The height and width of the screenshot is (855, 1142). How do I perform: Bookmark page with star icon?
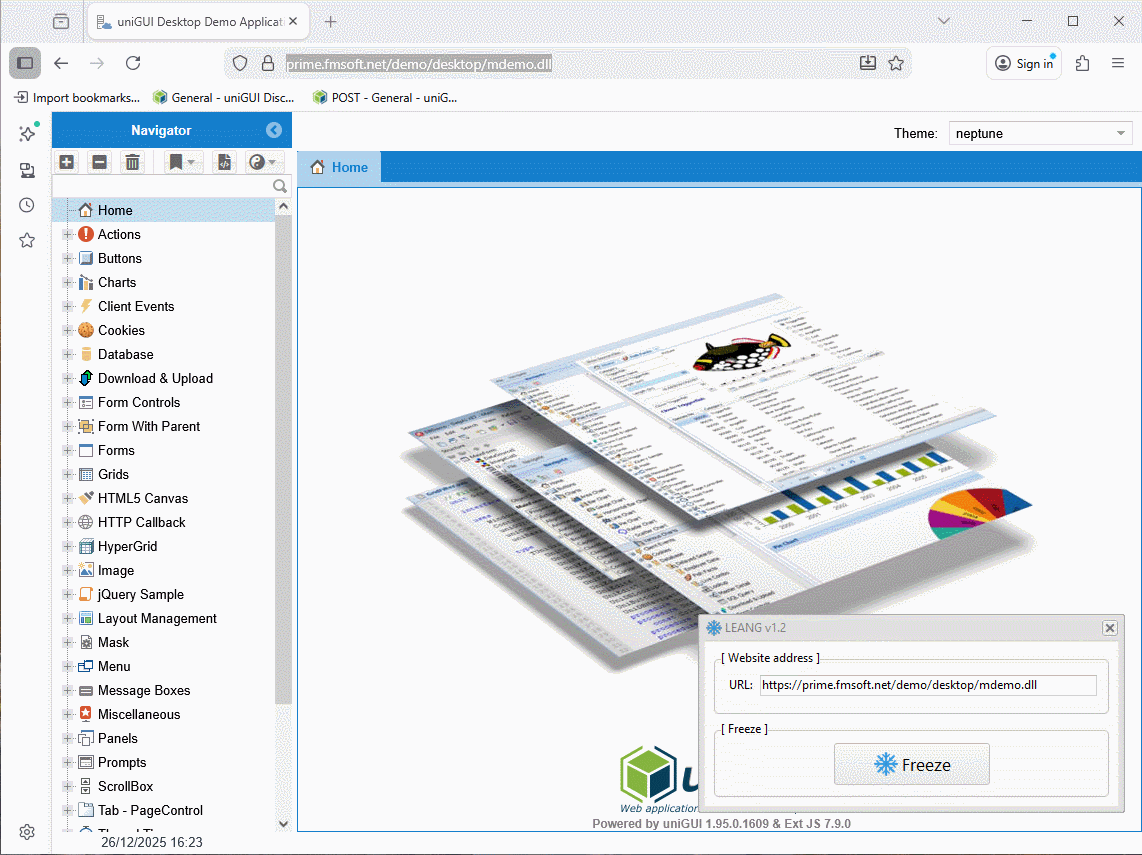pyautogui.click(x=896, y=63)
